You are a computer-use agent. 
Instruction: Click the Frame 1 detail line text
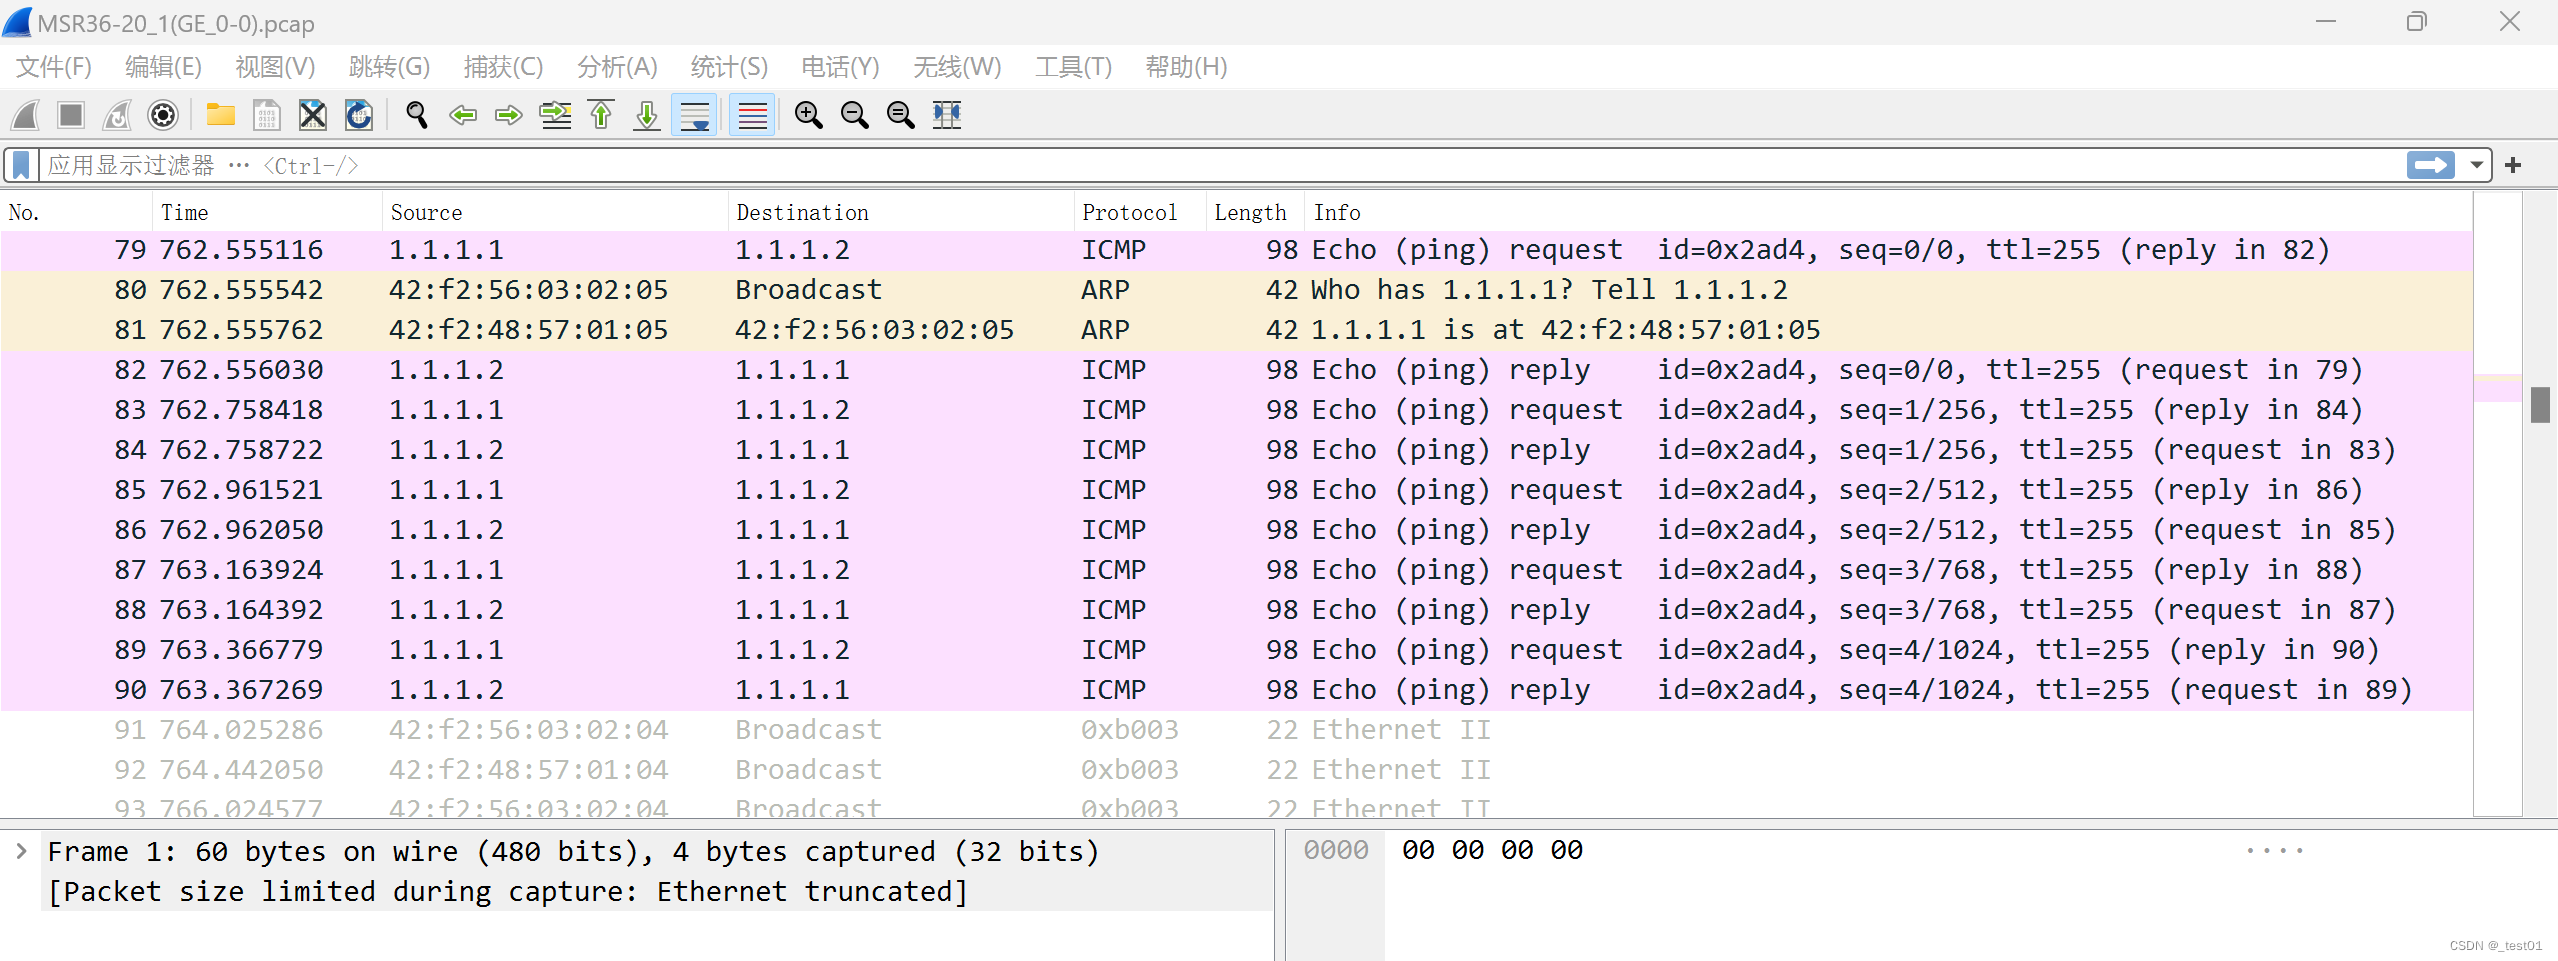573,851
